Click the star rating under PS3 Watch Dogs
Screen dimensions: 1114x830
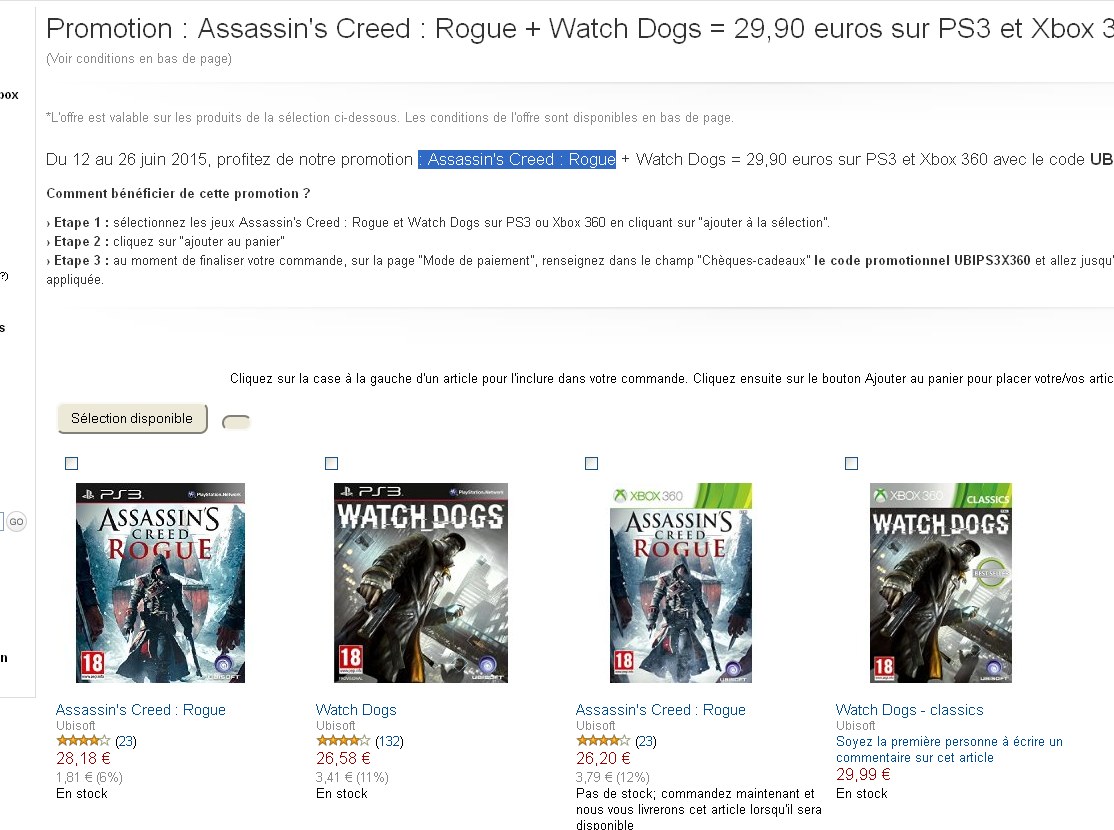tap(343, 740)
